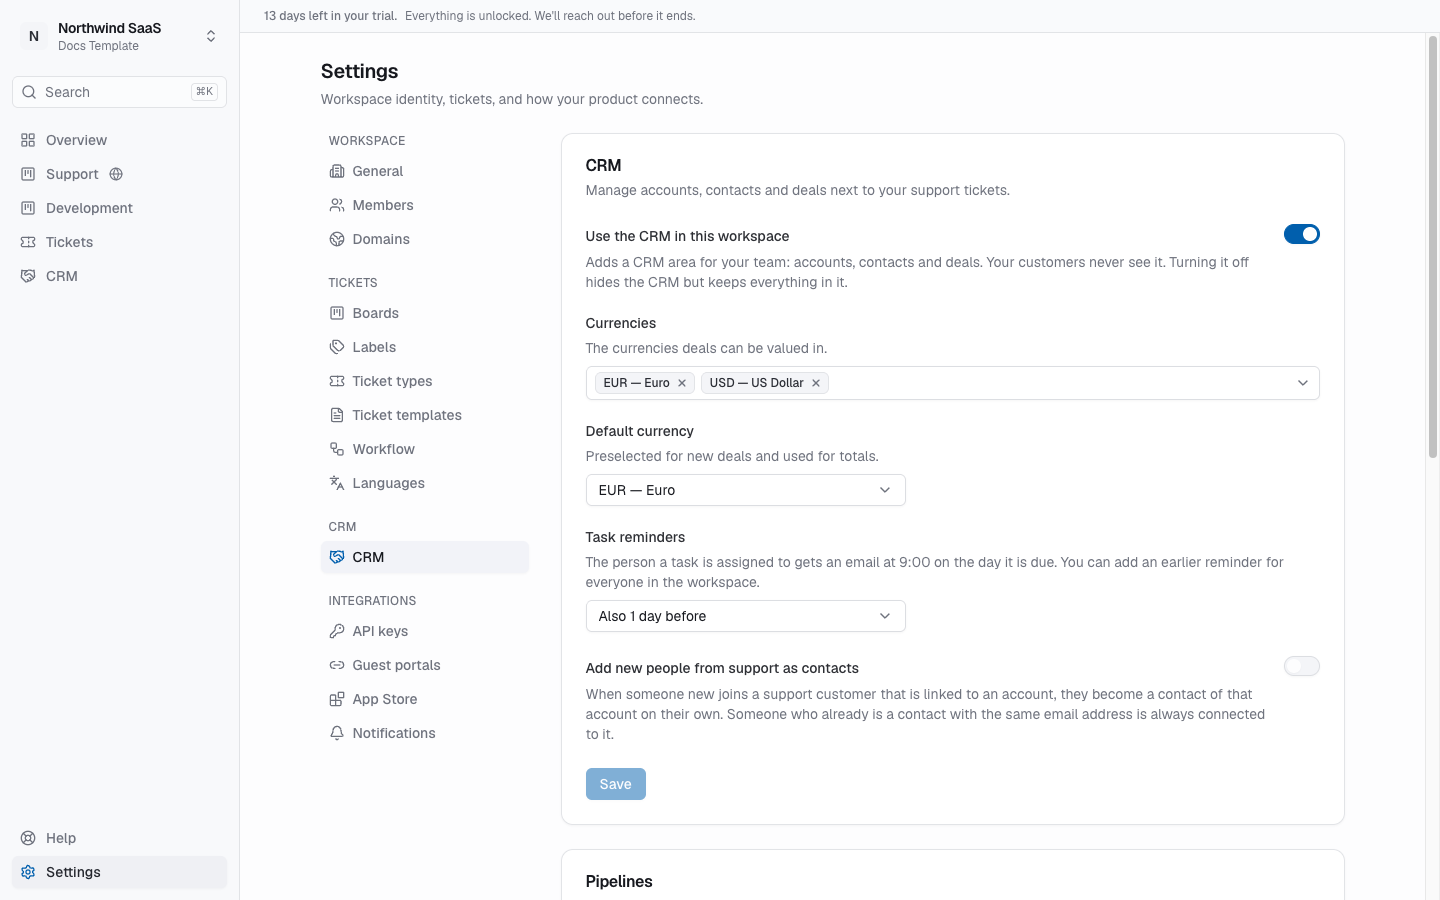1440x900 pixels.
Task: Click the Labels tag icon
Action: click(337, 347)
